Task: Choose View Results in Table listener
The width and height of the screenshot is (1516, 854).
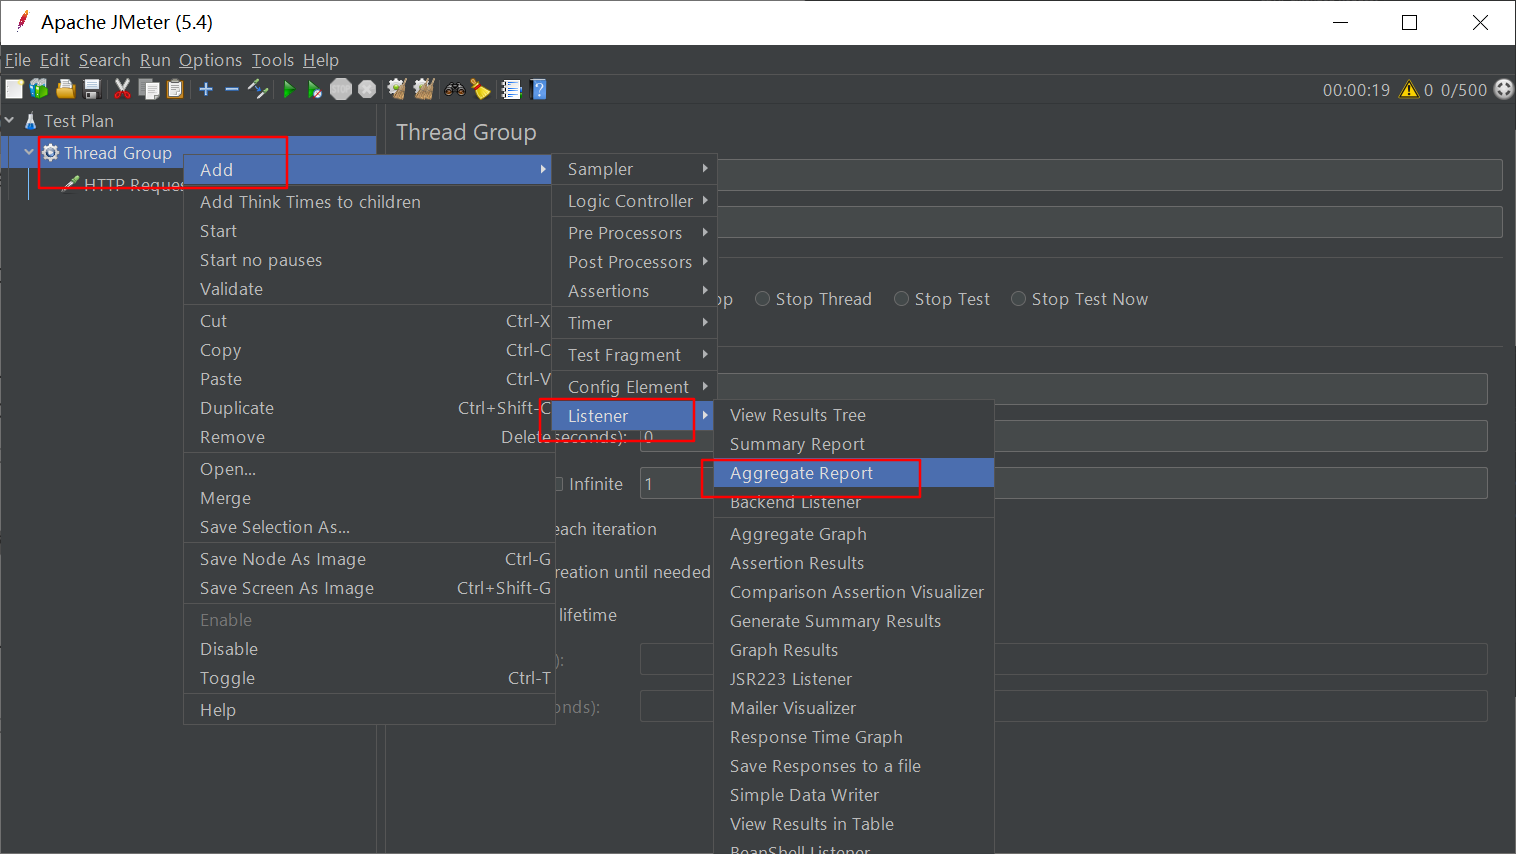Action: (x=854, y=824)
